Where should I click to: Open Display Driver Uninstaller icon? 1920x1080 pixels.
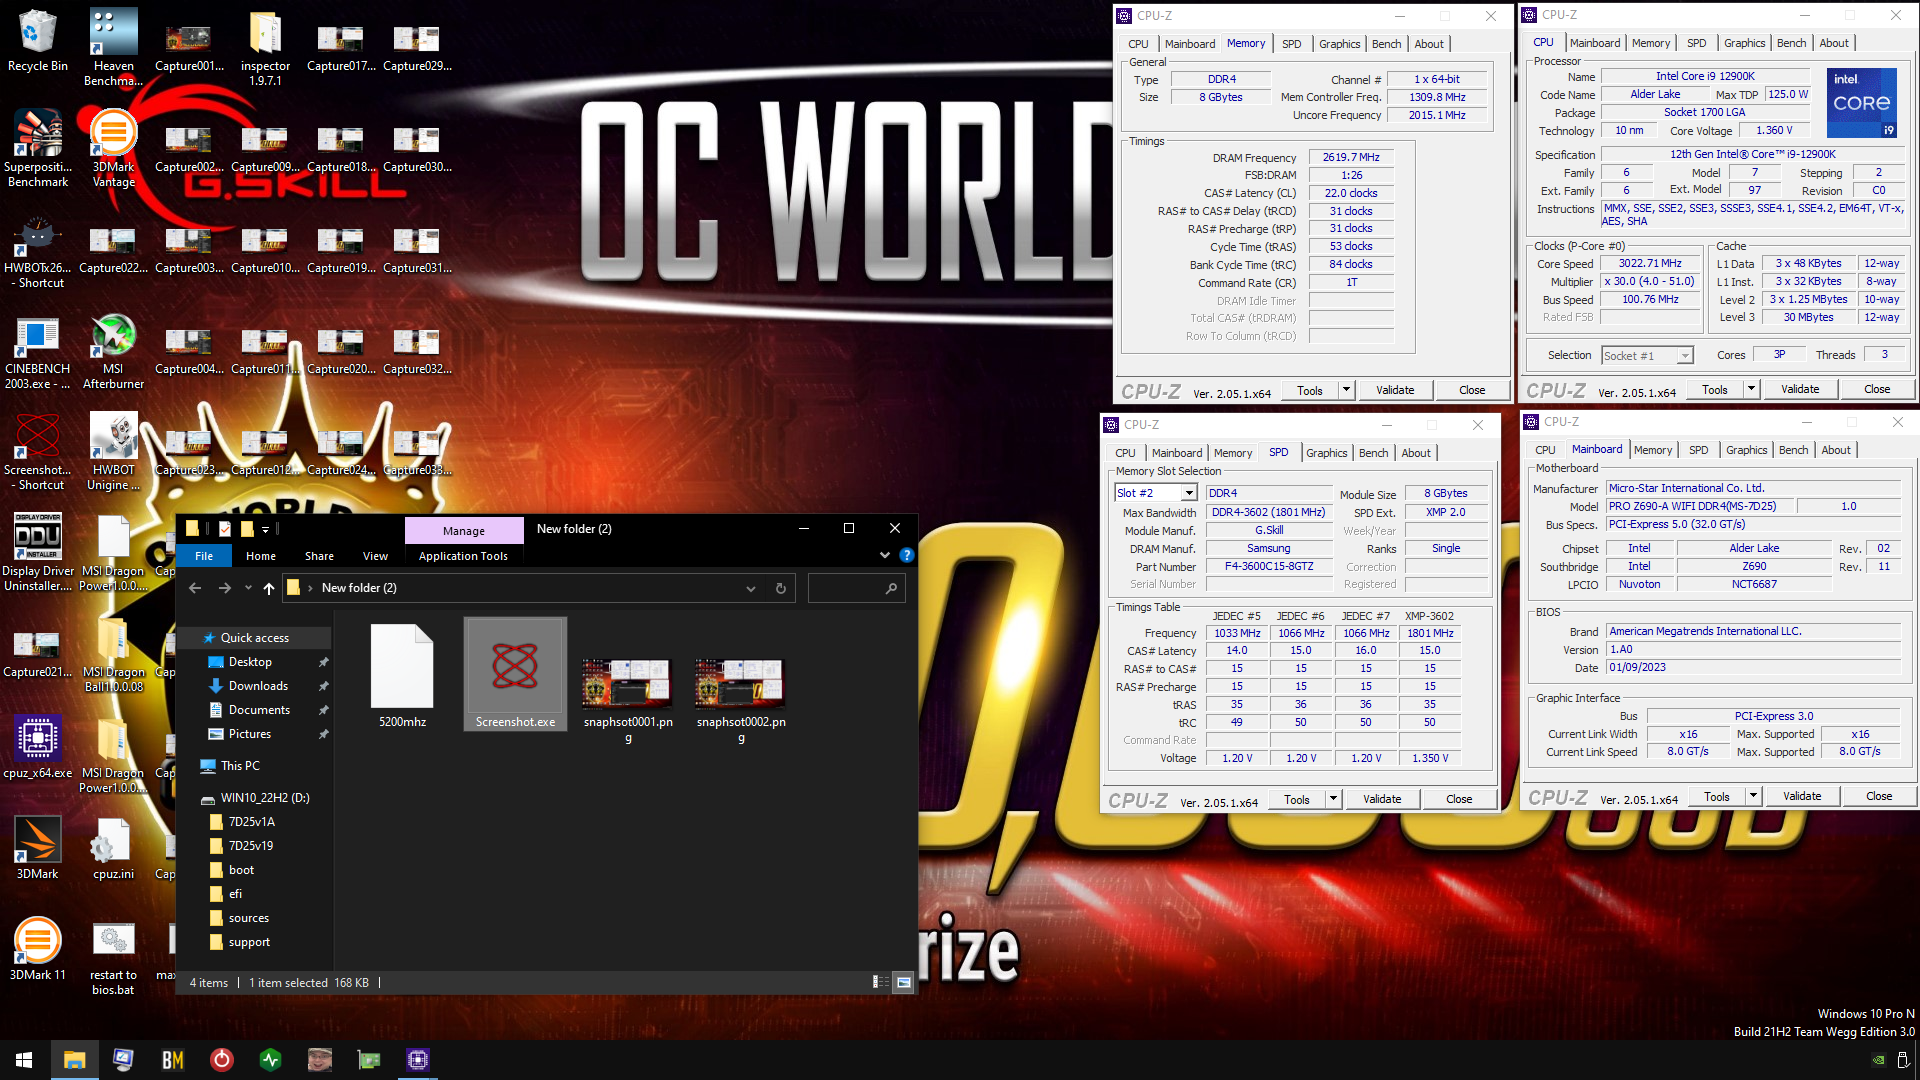37,552
